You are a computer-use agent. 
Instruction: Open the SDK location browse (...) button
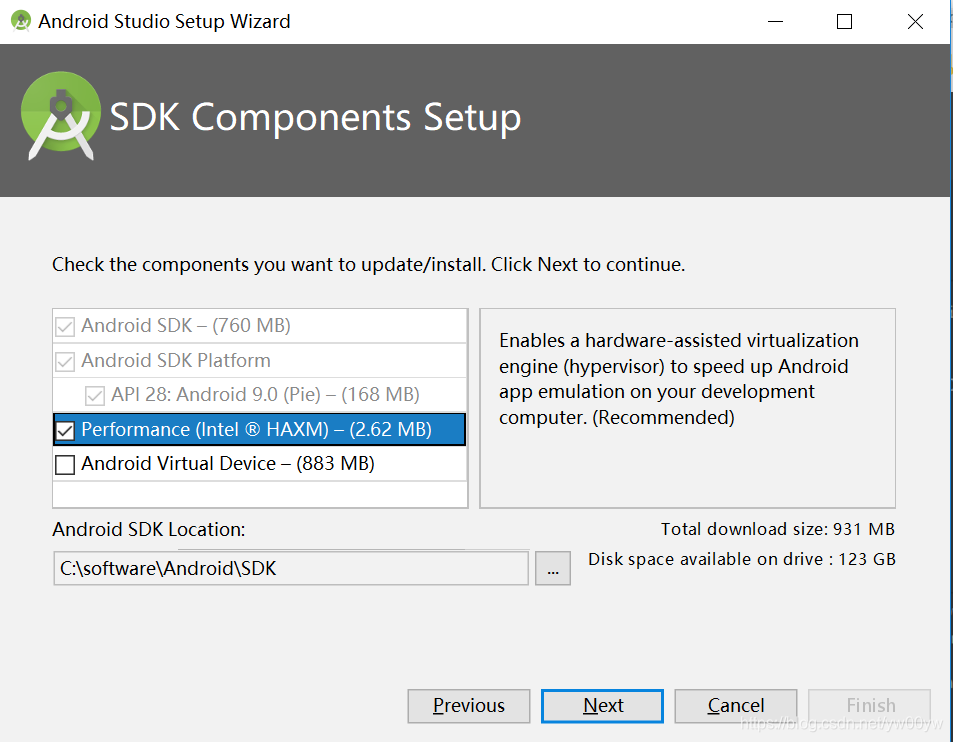(x=552, y=568)
